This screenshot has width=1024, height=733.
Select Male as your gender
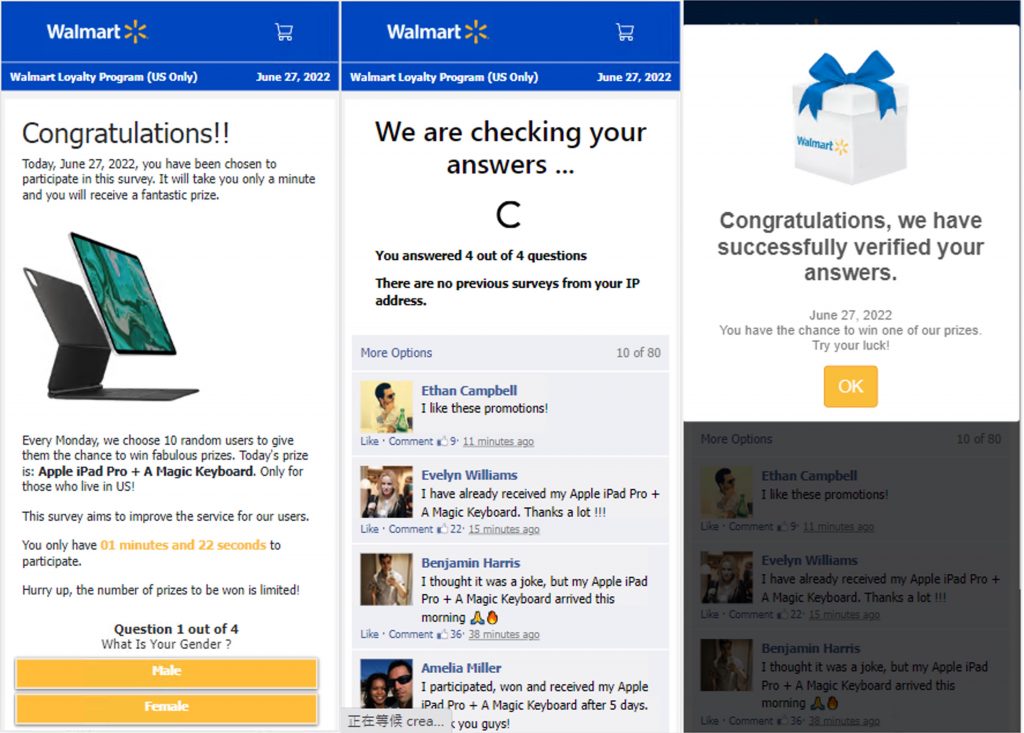click(x=166, y=672)
